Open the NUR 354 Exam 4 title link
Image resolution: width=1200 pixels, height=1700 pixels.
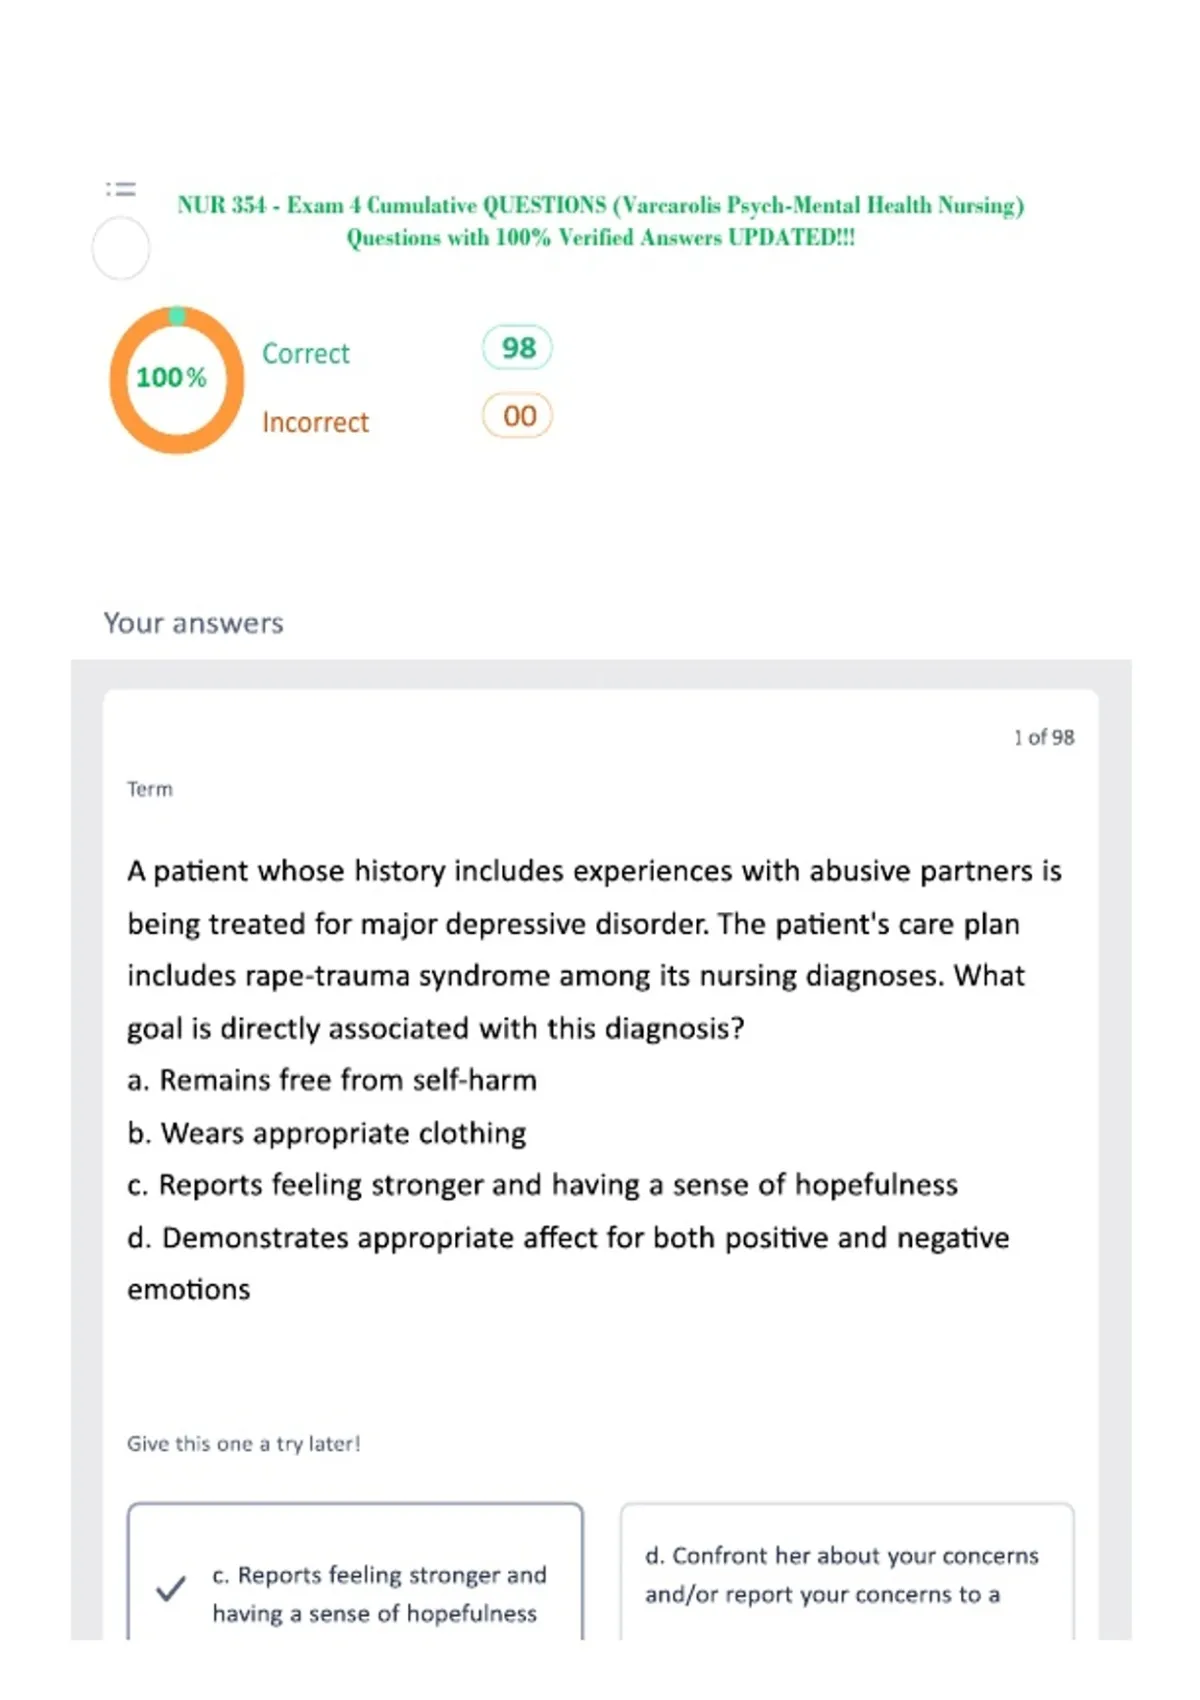[600, 205]
